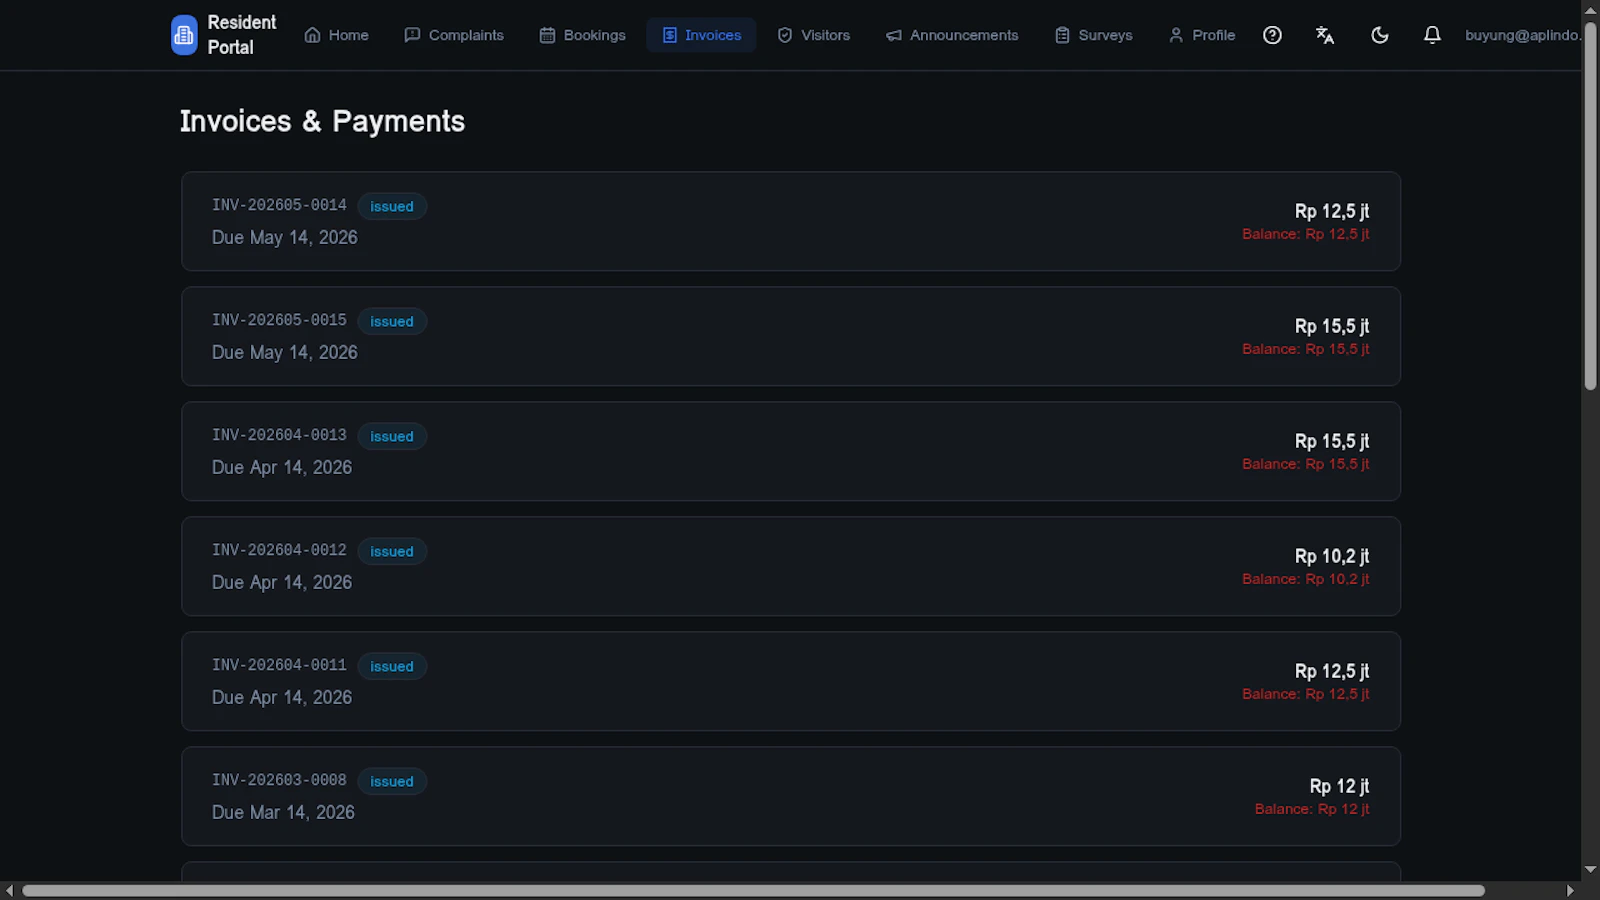The width and height of the screenshot is (1600, 900).
Task: Toggle dark mode moon icon
Action: point(1379,35)
